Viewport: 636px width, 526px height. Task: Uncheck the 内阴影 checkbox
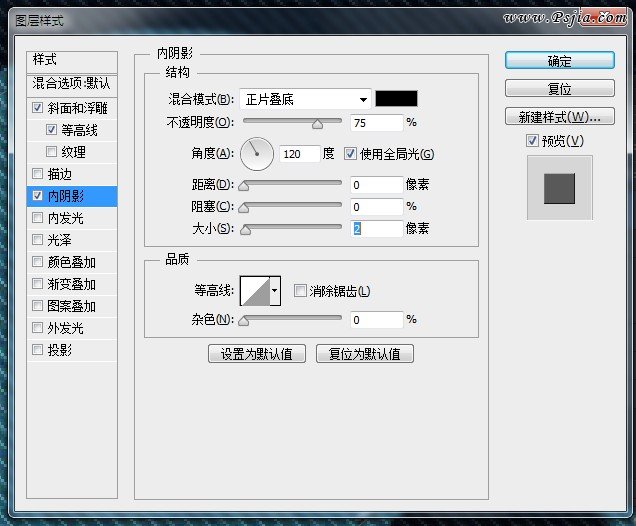pyautogui.click(x=37, y=196)
